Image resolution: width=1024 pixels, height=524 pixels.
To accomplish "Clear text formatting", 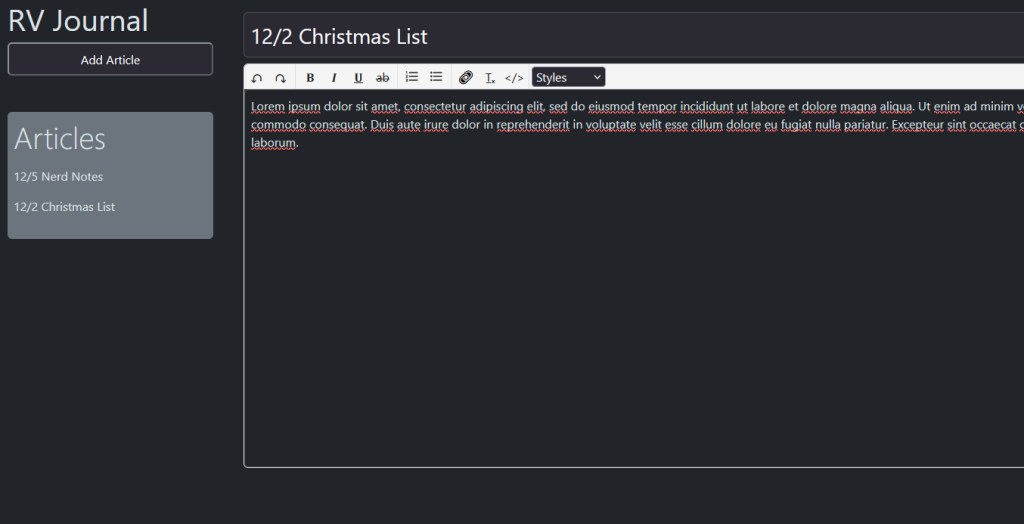I will [x=490, y=78].
